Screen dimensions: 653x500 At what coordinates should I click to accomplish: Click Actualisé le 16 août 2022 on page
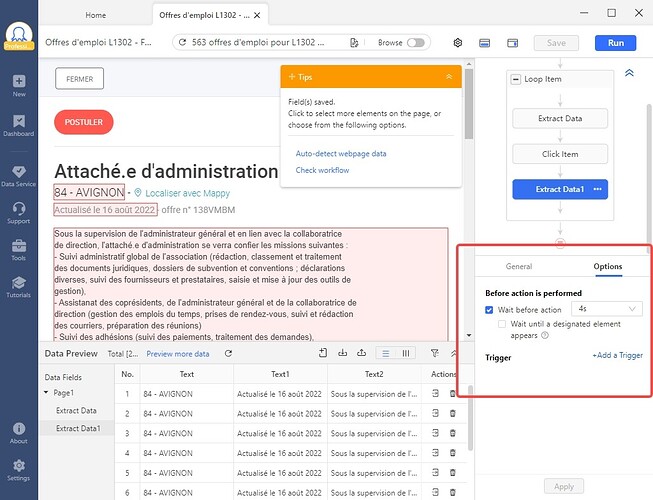[105, 210]
